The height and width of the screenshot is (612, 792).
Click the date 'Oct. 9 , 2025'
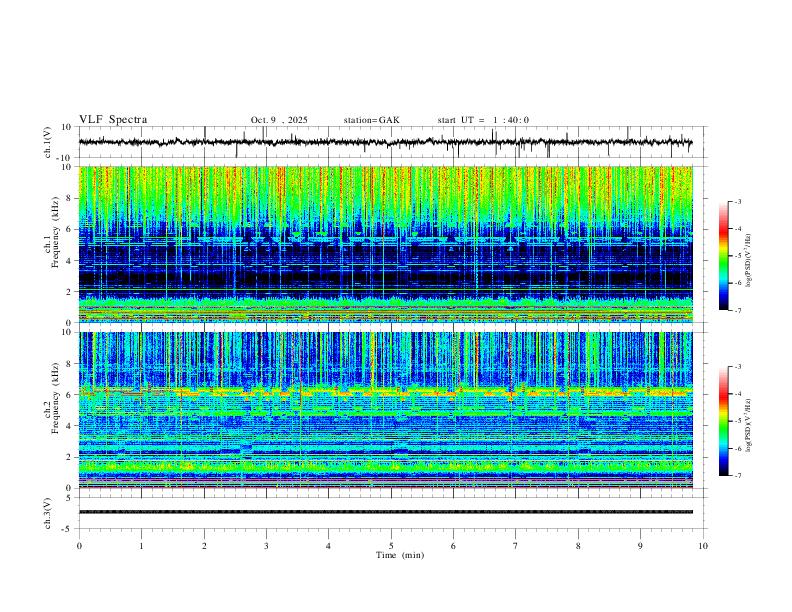click(x=279, y=120)
